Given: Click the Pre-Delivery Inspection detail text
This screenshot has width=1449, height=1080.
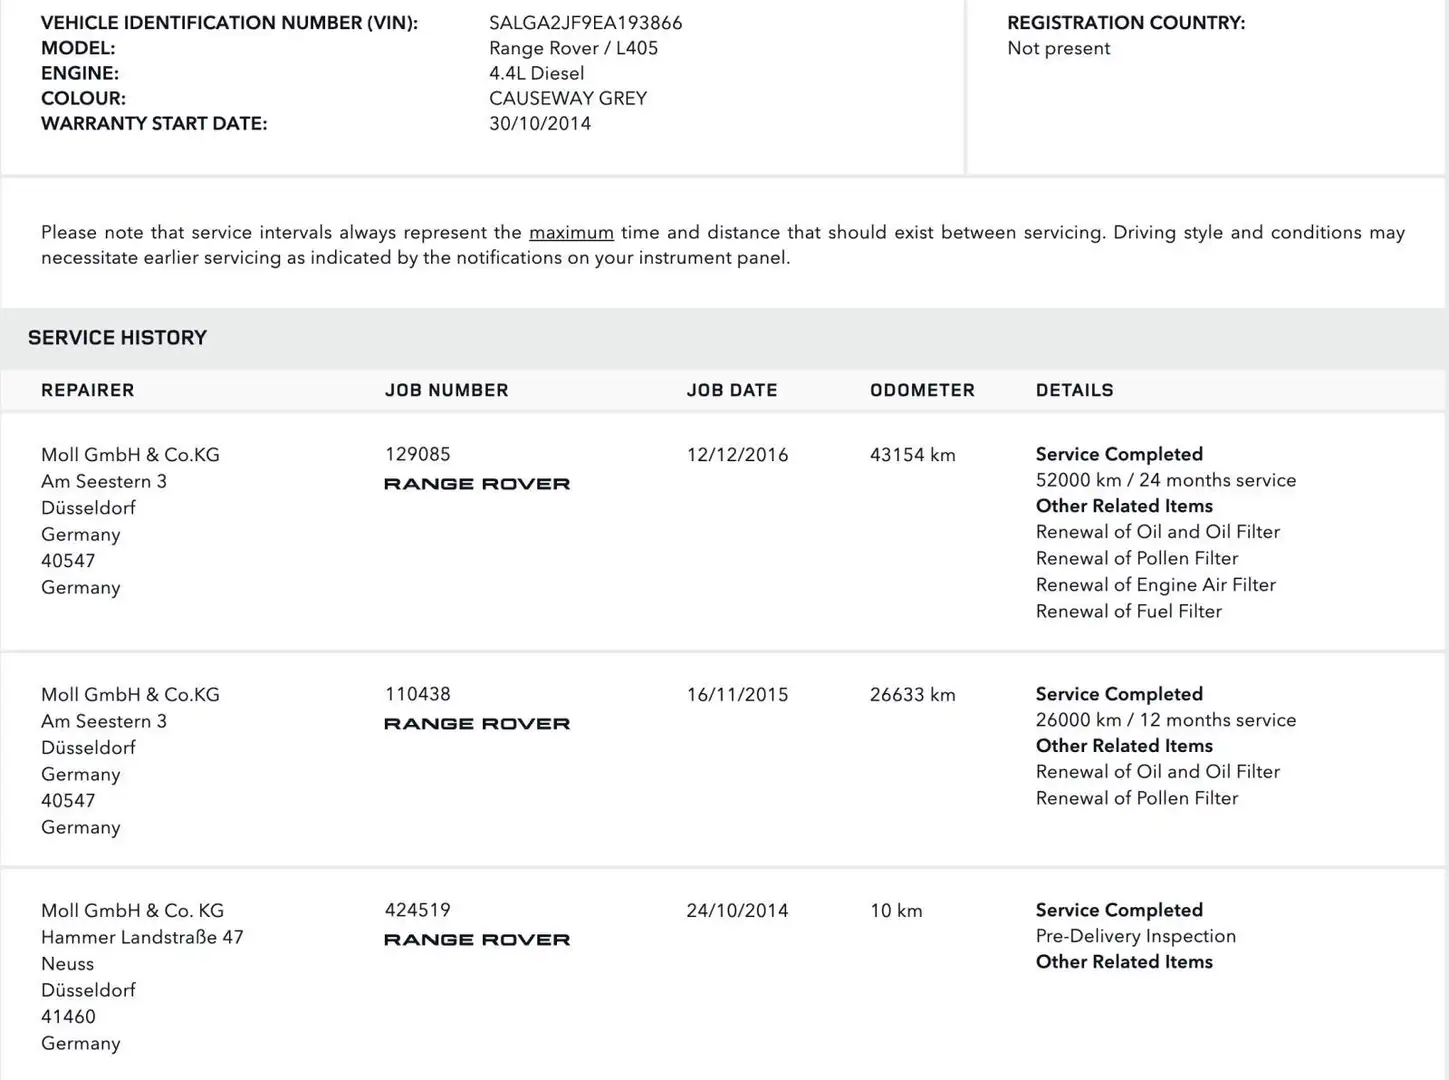Looking at the screenshot, I should coord(1135,936).
